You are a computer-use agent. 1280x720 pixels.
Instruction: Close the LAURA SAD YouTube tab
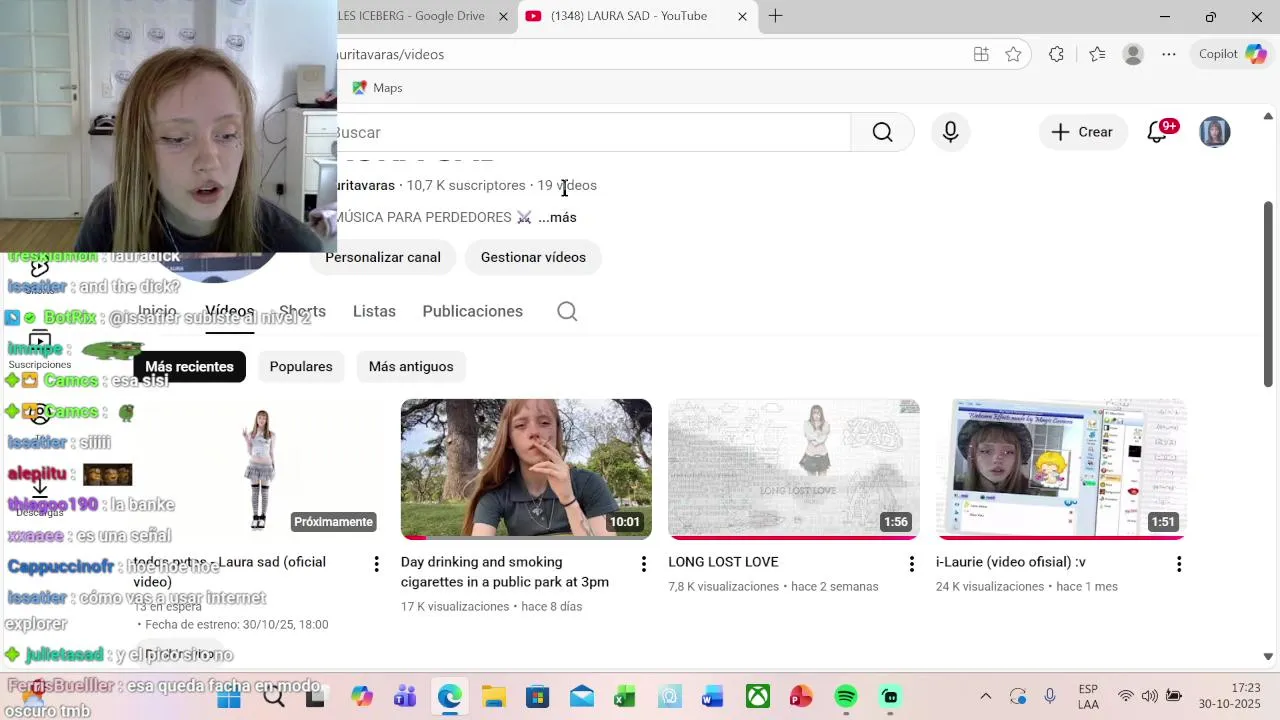(742, 16)
